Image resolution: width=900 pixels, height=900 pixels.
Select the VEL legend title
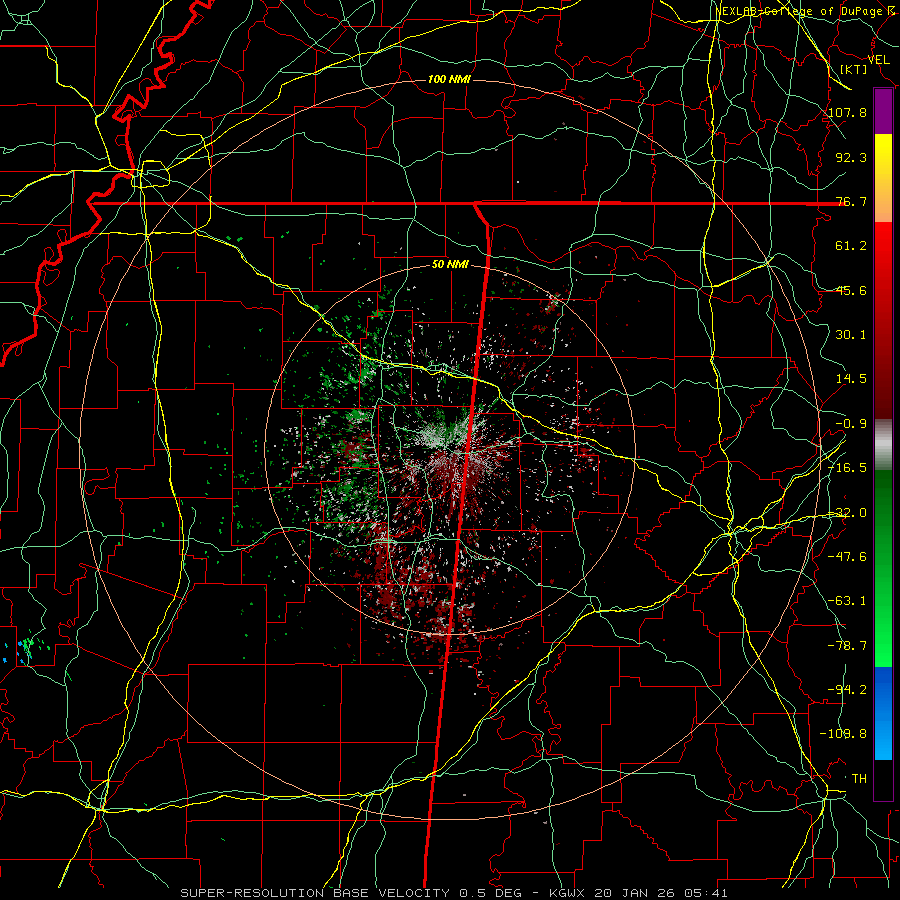(878, 60)
